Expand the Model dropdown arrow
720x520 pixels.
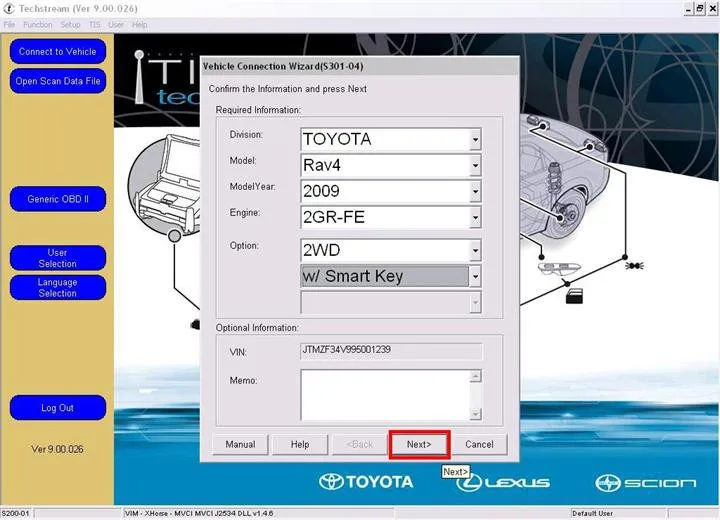(x=475, y=165)
